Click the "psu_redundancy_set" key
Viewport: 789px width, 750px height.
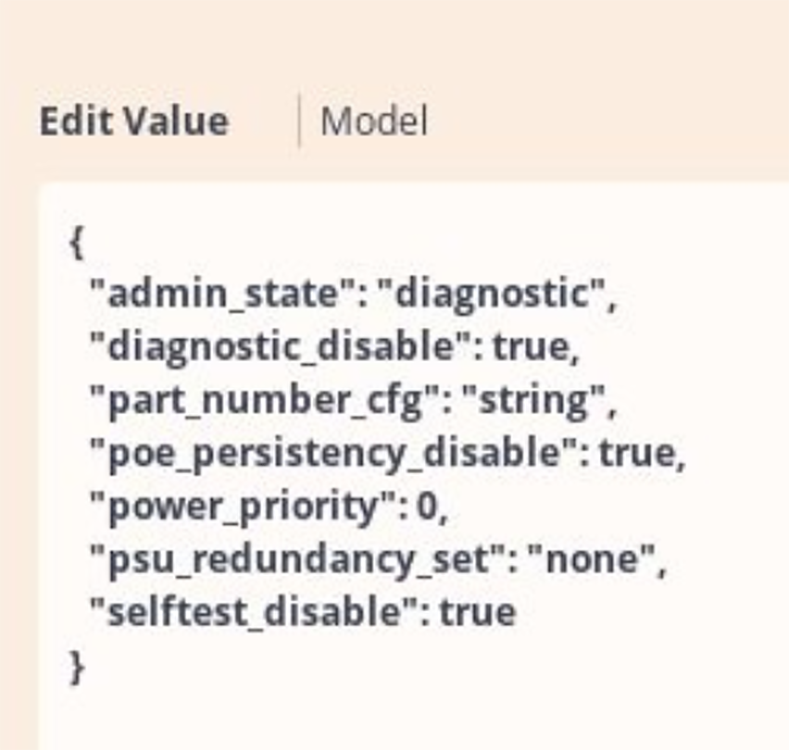click(x=297, y=559)
